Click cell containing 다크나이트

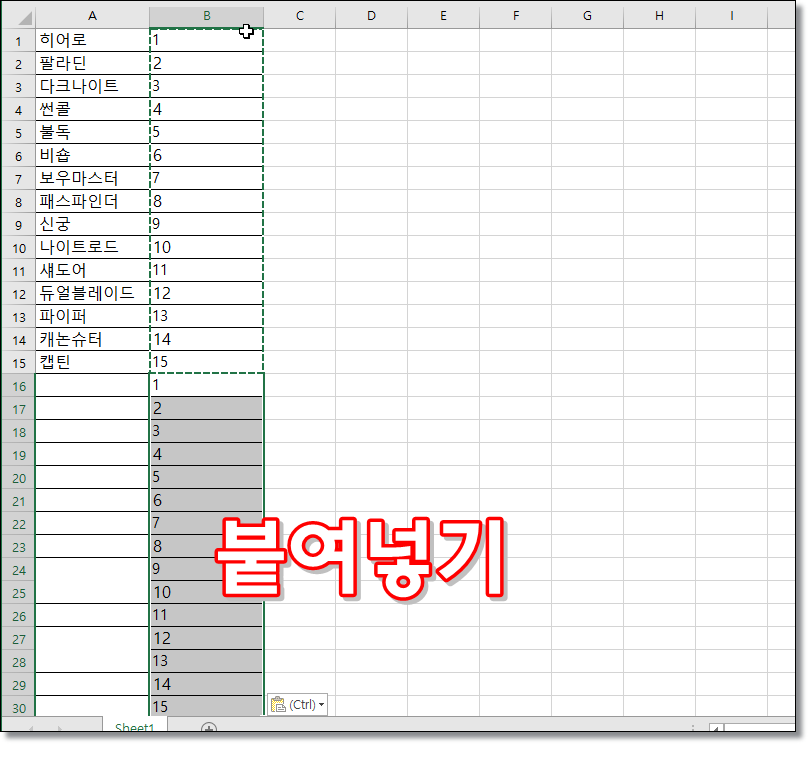(x=92, y=86)
